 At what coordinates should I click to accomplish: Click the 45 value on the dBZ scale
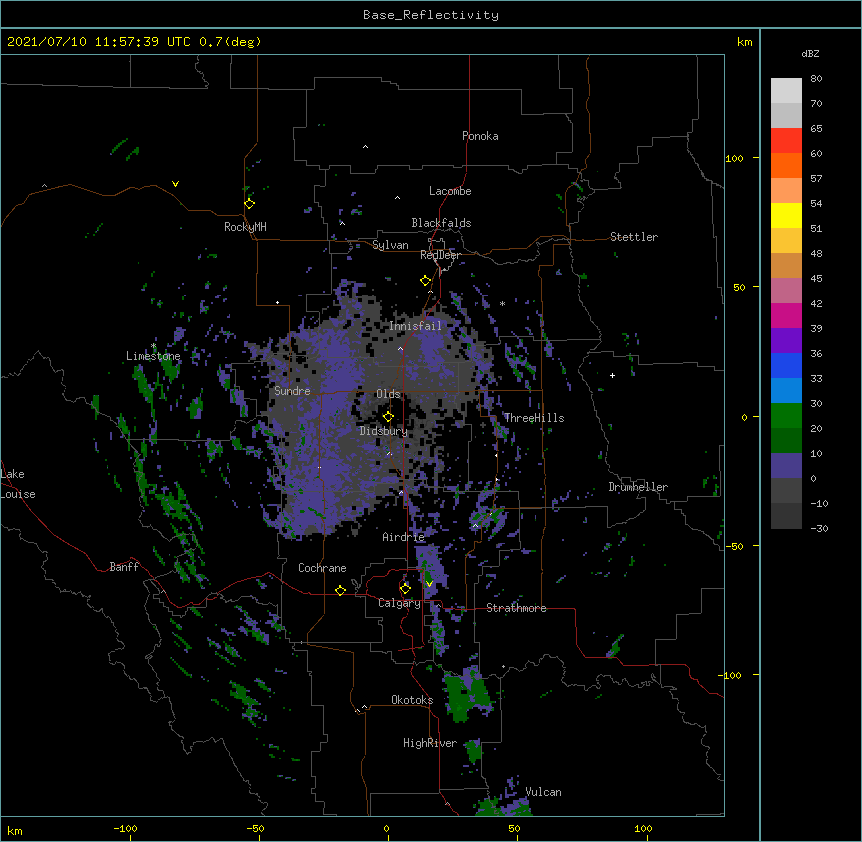pos(816,278)
